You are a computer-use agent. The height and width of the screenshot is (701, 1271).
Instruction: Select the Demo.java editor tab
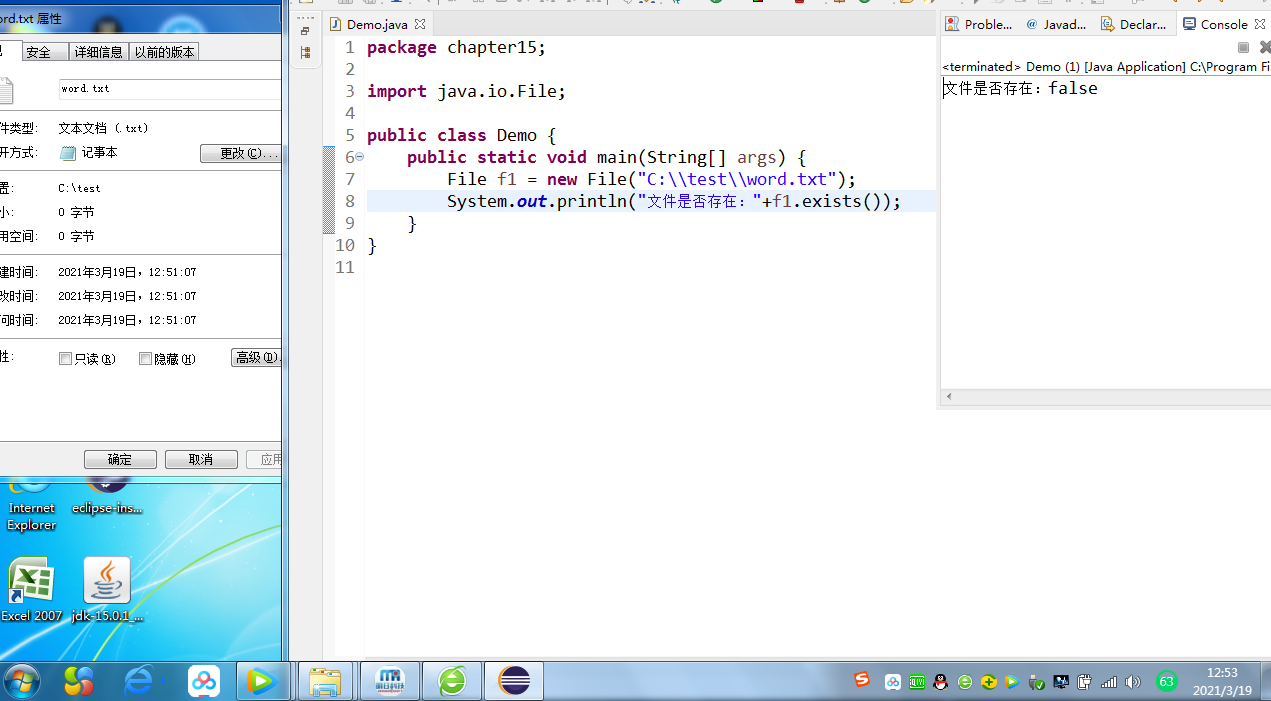click(377, 24)
